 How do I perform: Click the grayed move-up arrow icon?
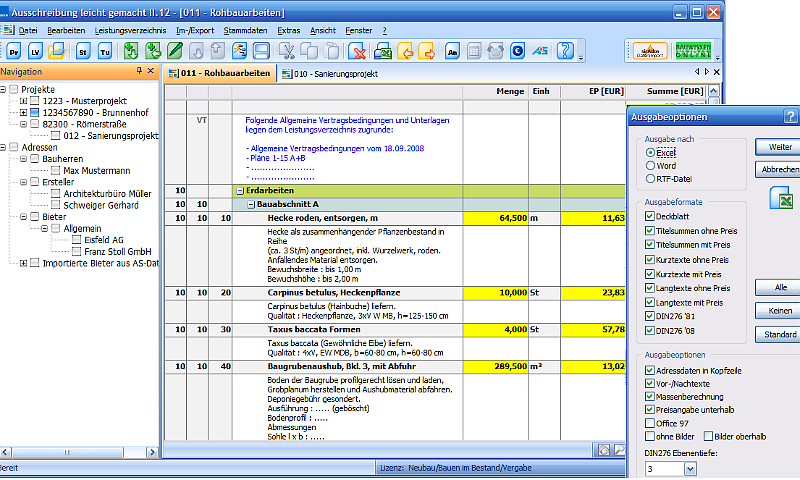click(217, 51)
